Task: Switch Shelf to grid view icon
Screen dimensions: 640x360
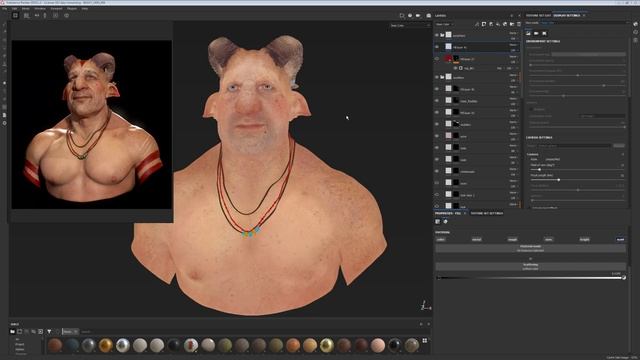Action: pyautogui.click(x=425, y=340)
